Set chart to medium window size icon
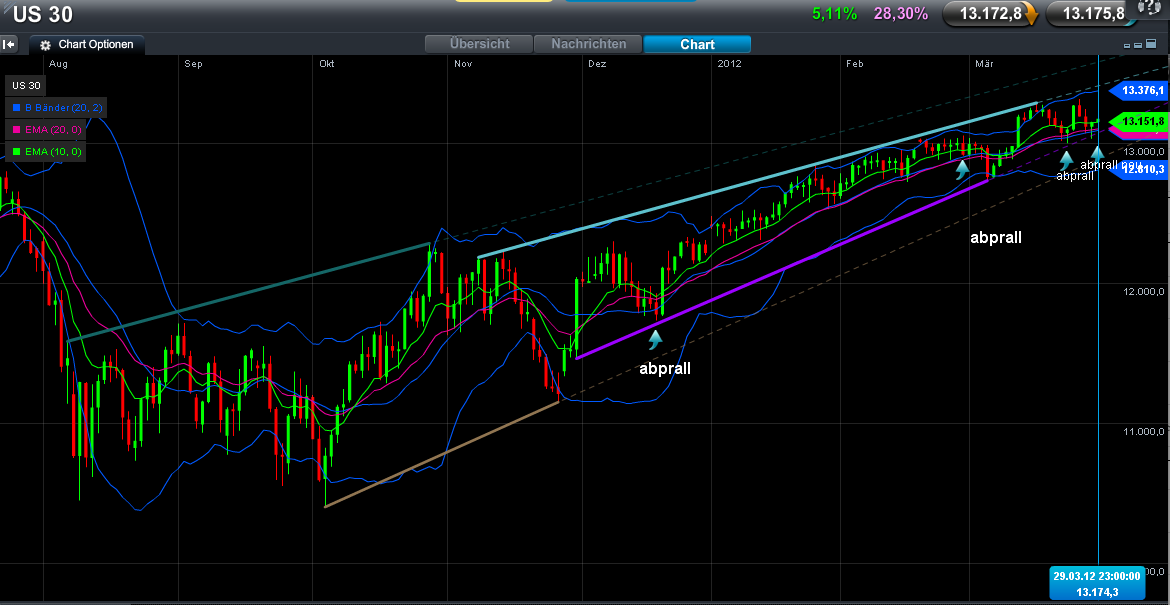This screenshot has width=1170, height=605. click(1139, 46)
